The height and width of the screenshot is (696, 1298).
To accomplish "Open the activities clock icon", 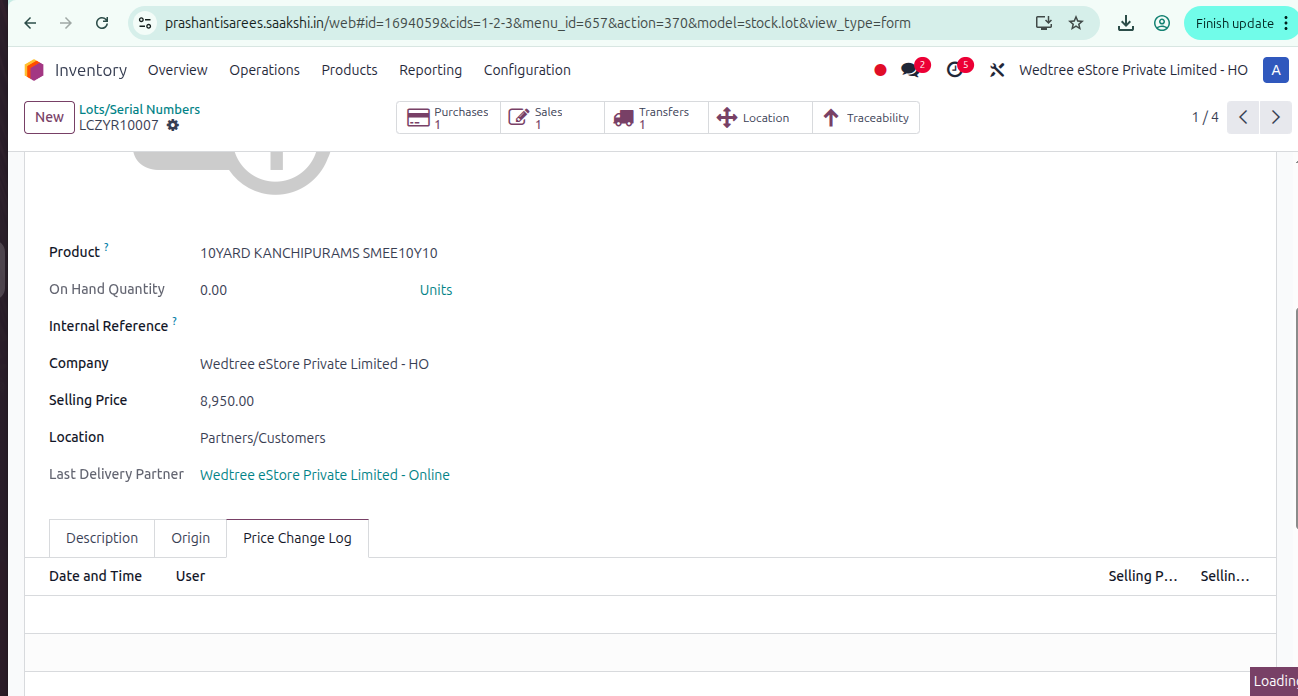I will pos(955,70).
